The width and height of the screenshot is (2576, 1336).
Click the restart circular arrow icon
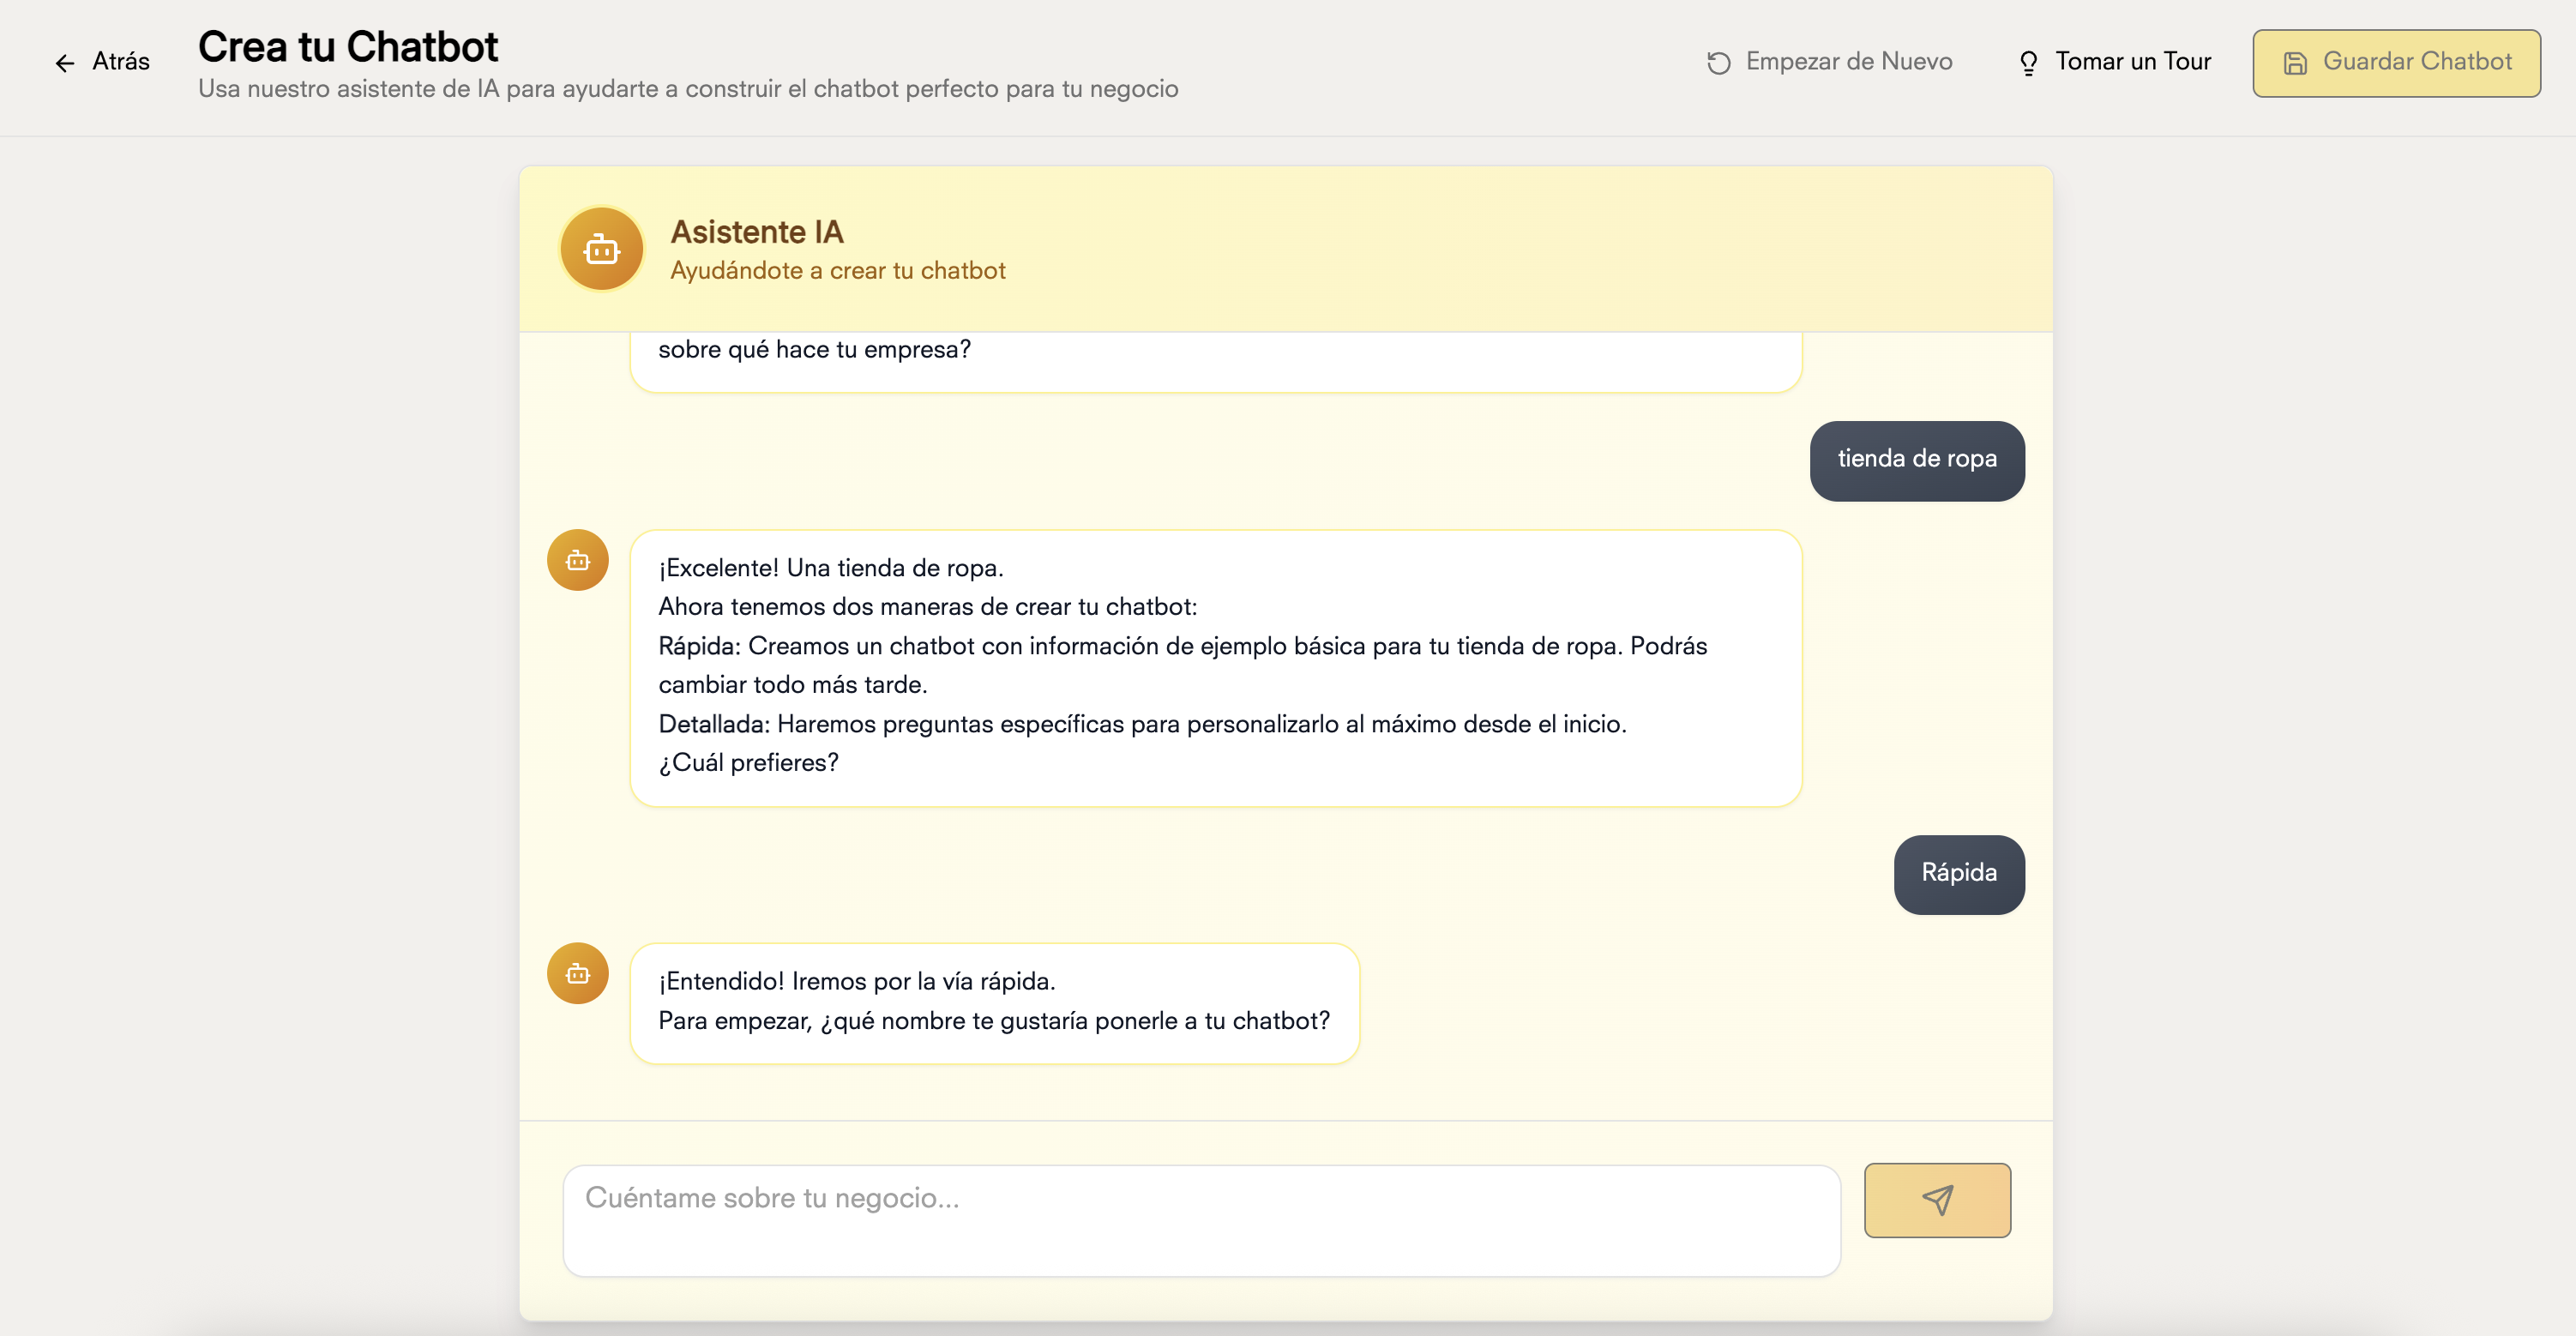1718,63
